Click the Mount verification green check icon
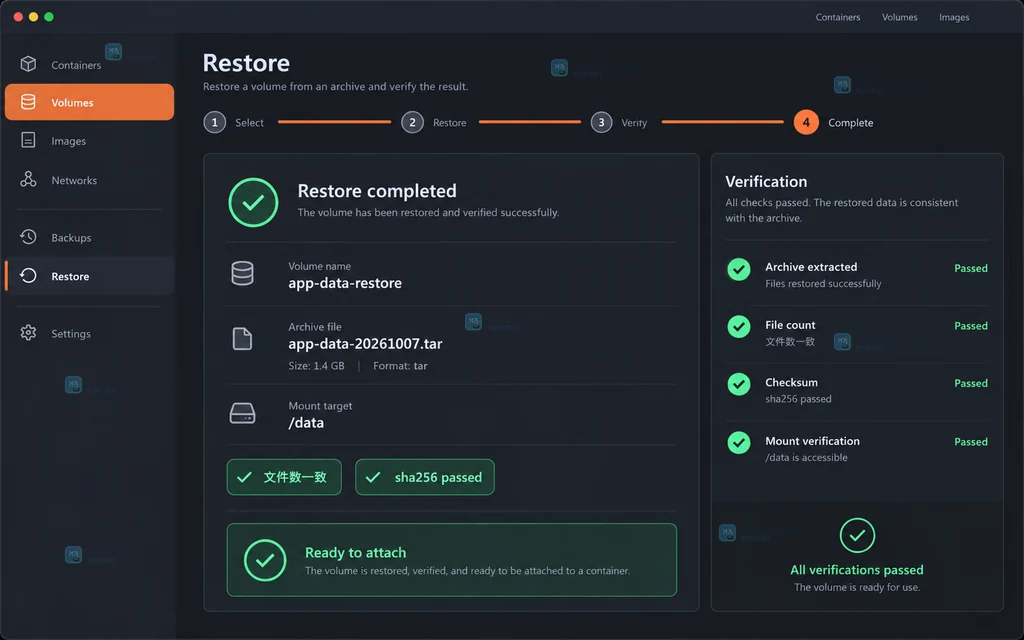Viewport: 1024px width, 640px height. (739, 443)
